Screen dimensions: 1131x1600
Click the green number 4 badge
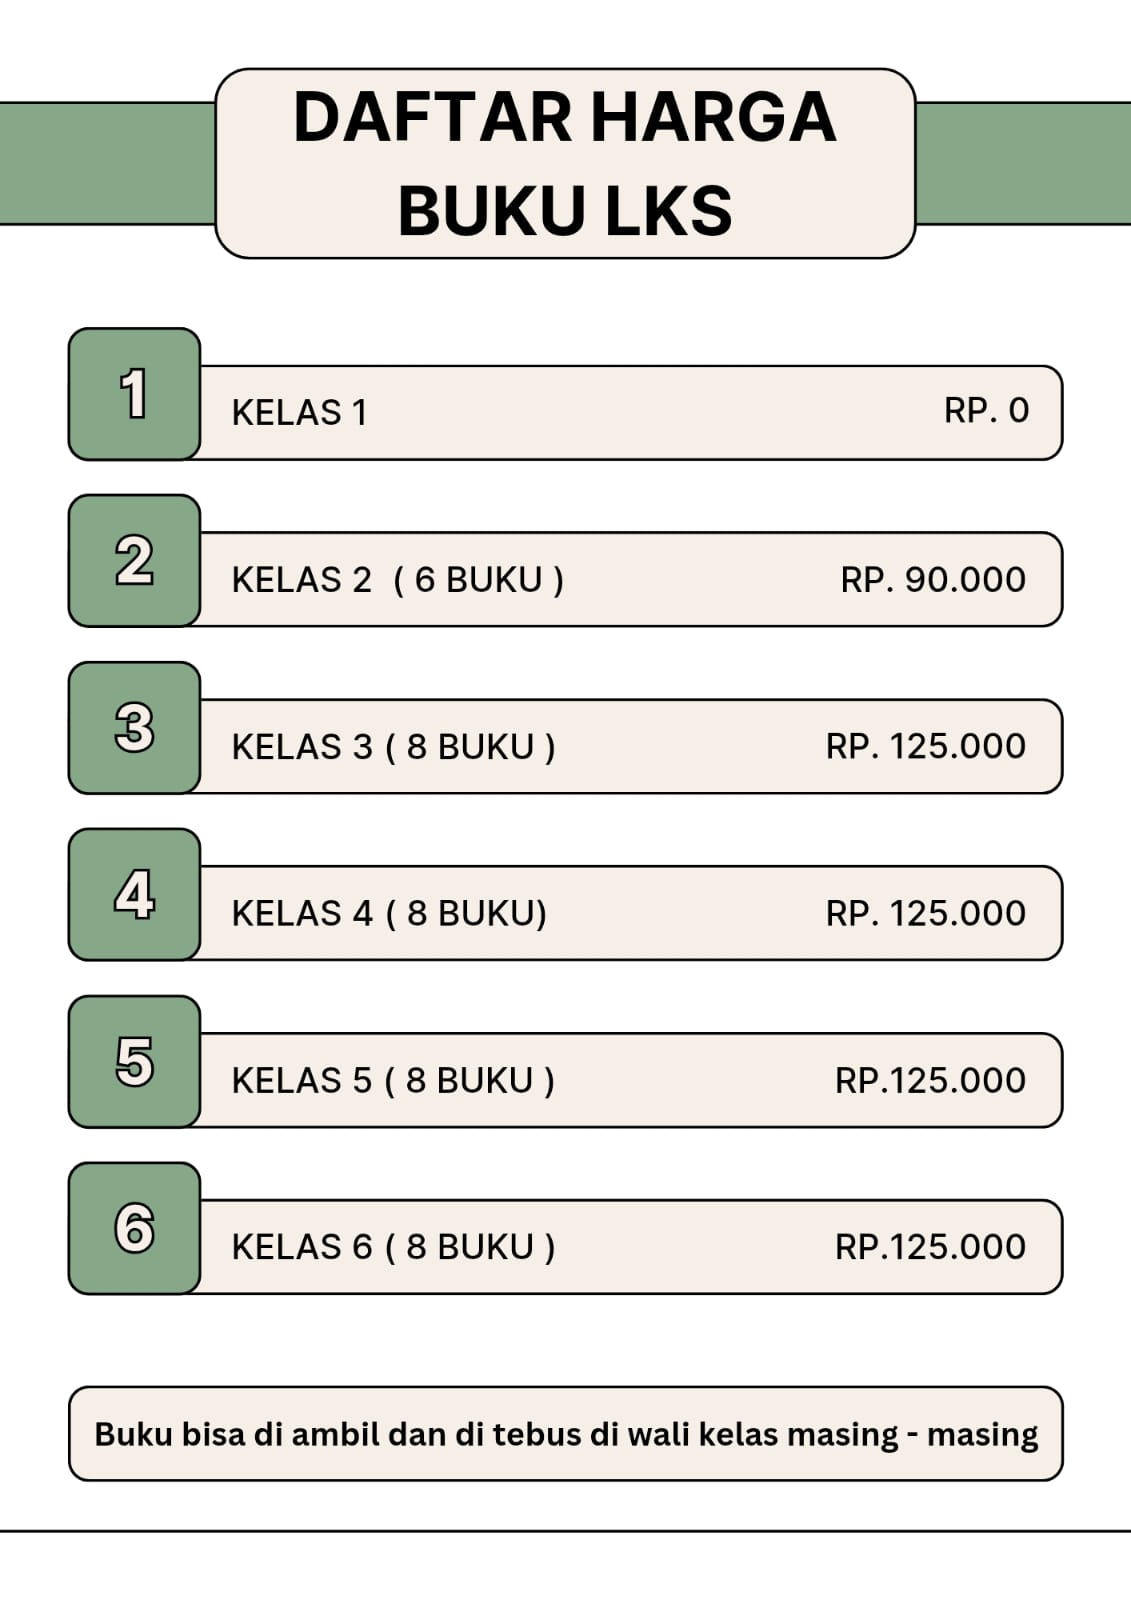134,895
